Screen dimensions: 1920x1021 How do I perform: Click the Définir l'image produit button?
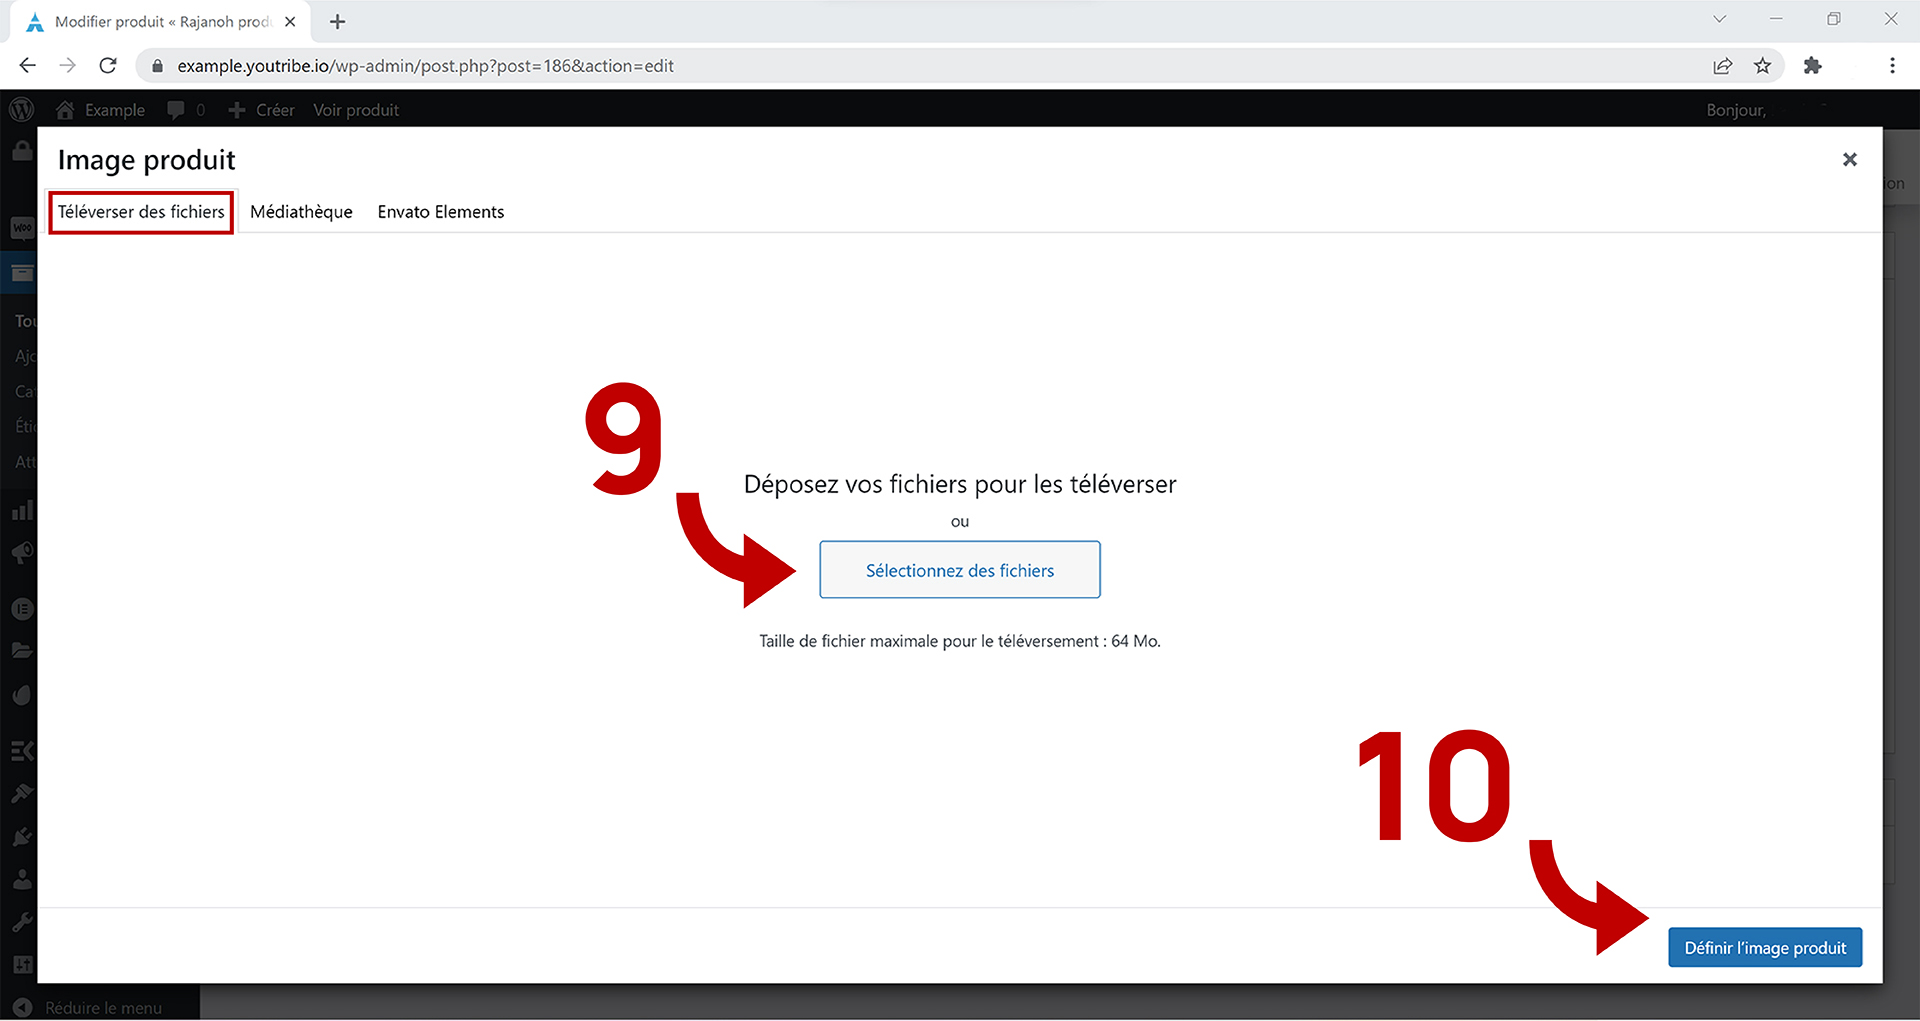1764,947
